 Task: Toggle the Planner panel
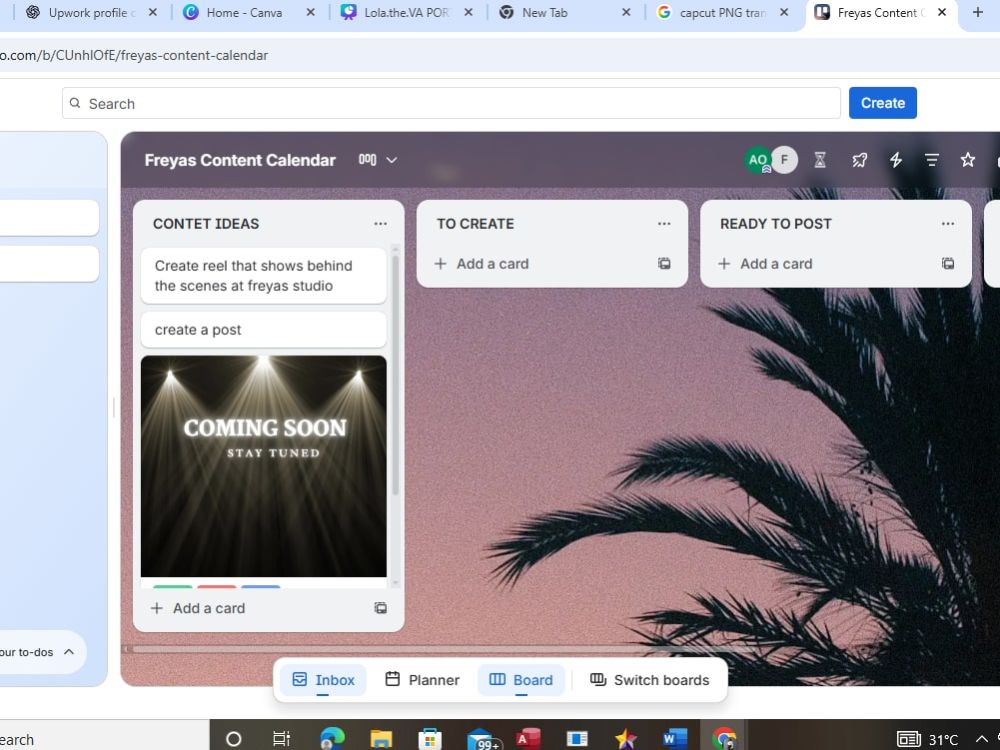[x=422, y=680]
